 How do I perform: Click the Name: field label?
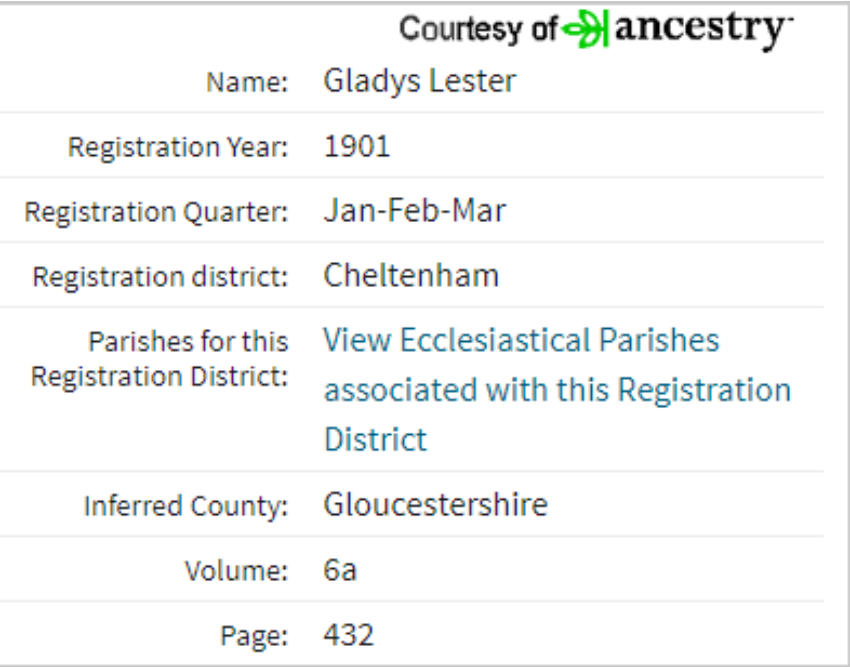click(247, 83)
